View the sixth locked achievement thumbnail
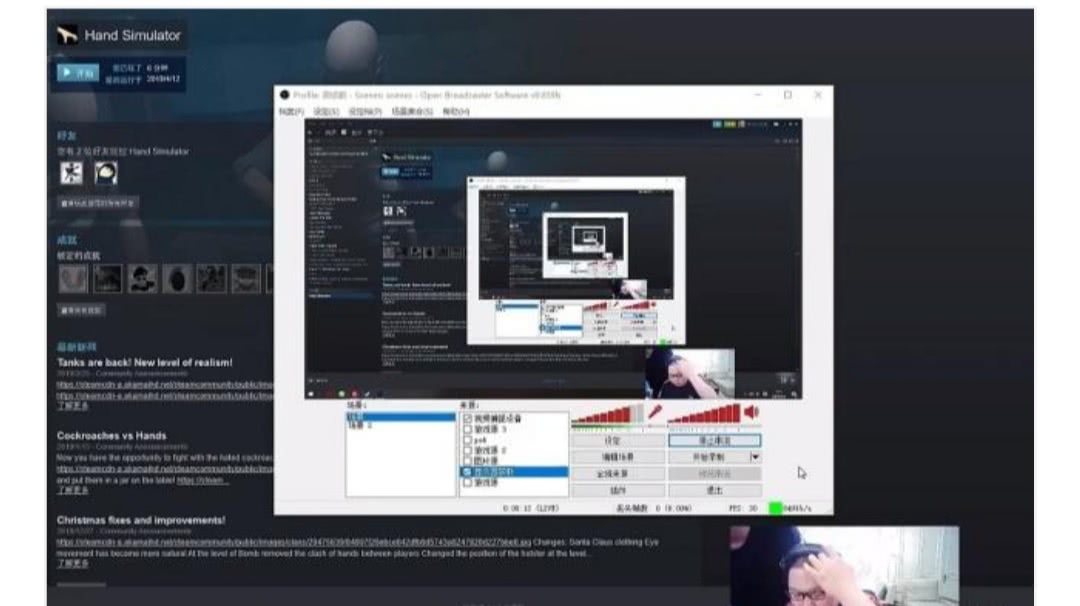This screenshot has width=1080, height=606. (x=246, y=279)
